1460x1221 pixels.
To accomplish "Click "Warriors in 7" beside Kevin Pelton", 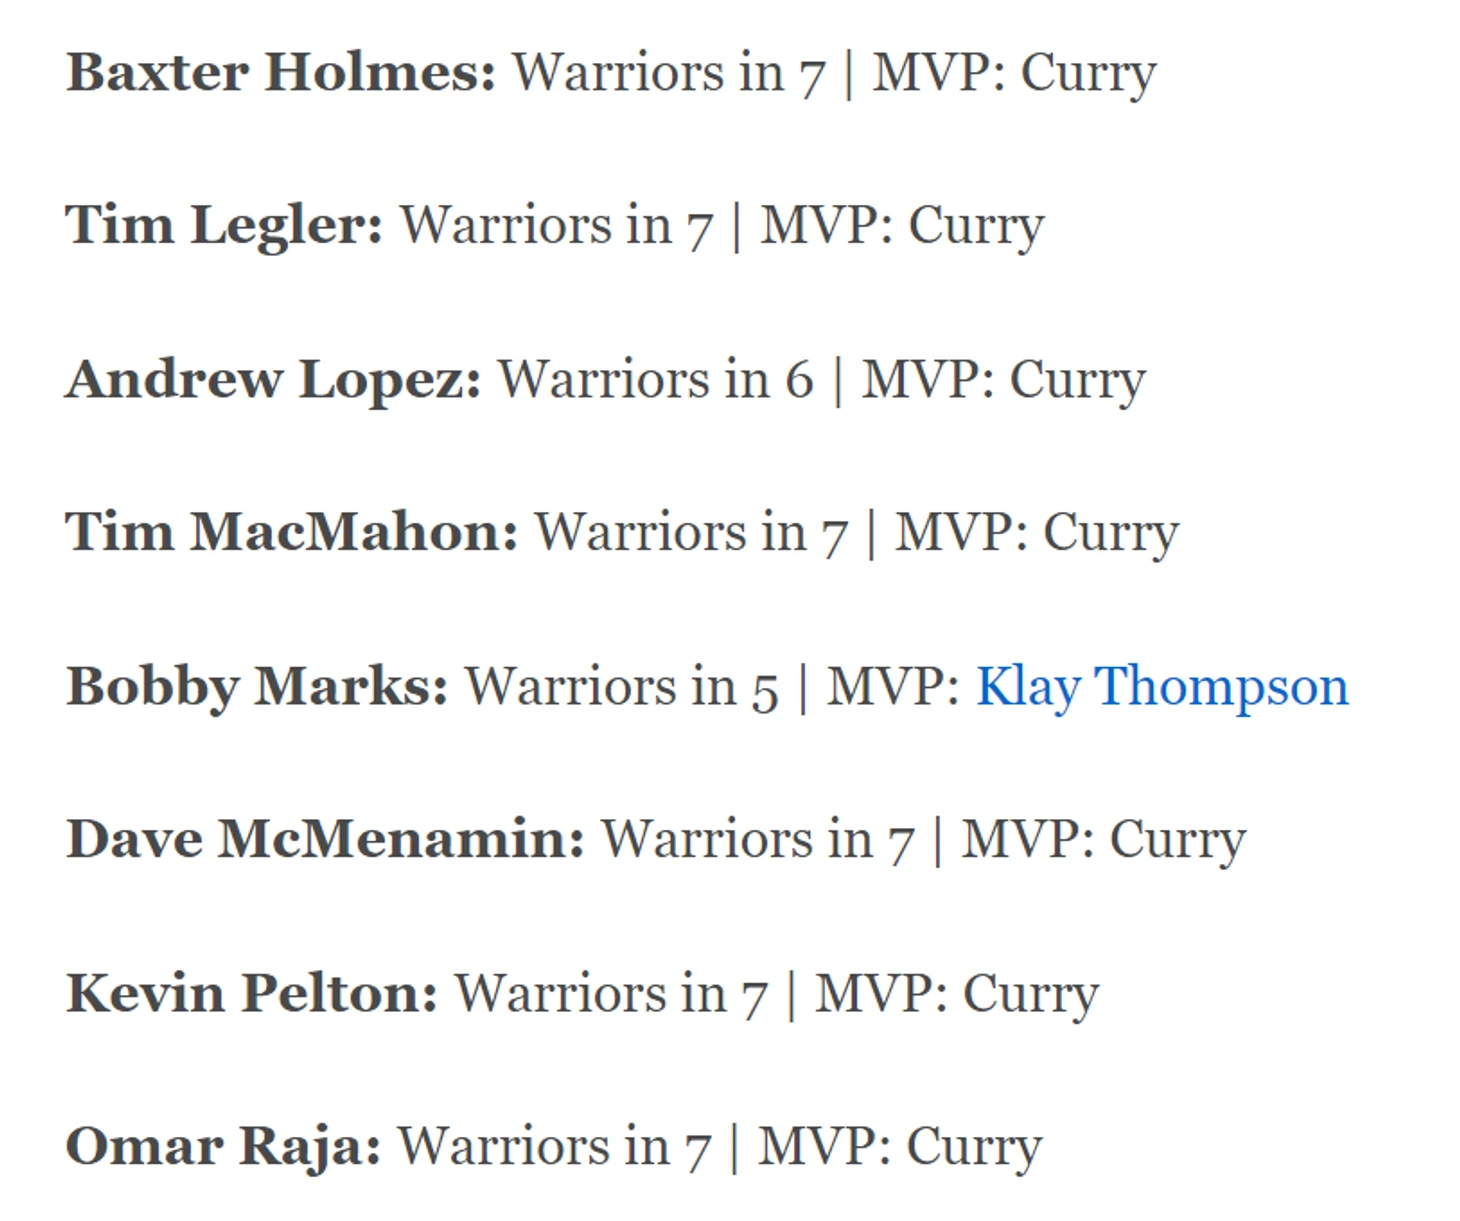I will 611,994.
